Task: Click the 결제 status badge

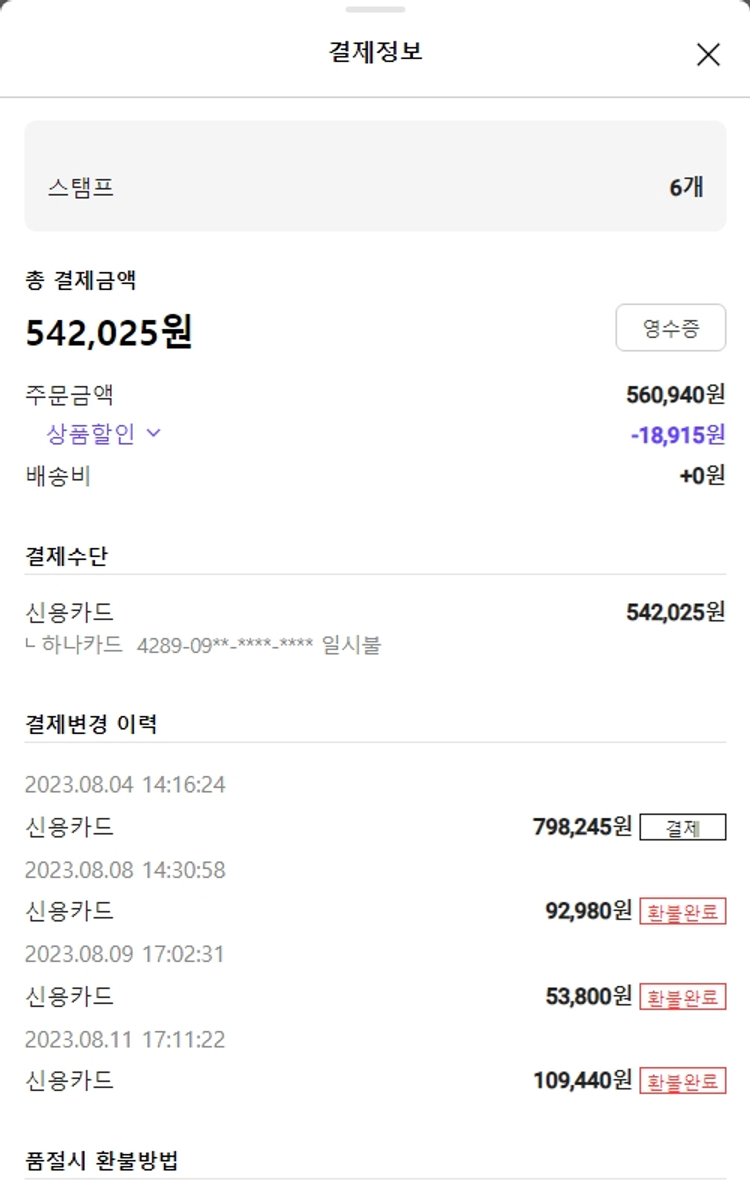Action: (682, 828)
